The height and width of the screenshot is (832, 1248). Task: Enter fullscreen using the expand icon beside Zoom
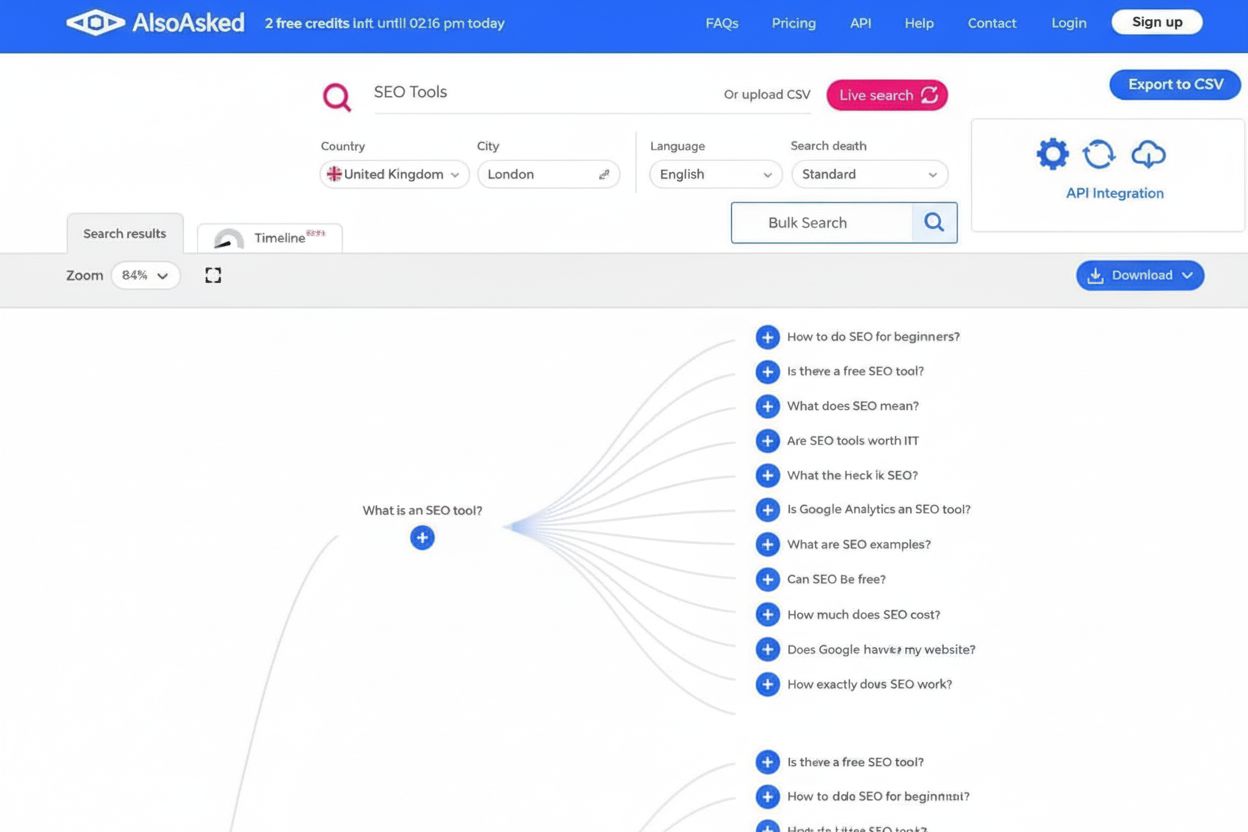coord(213,274)
